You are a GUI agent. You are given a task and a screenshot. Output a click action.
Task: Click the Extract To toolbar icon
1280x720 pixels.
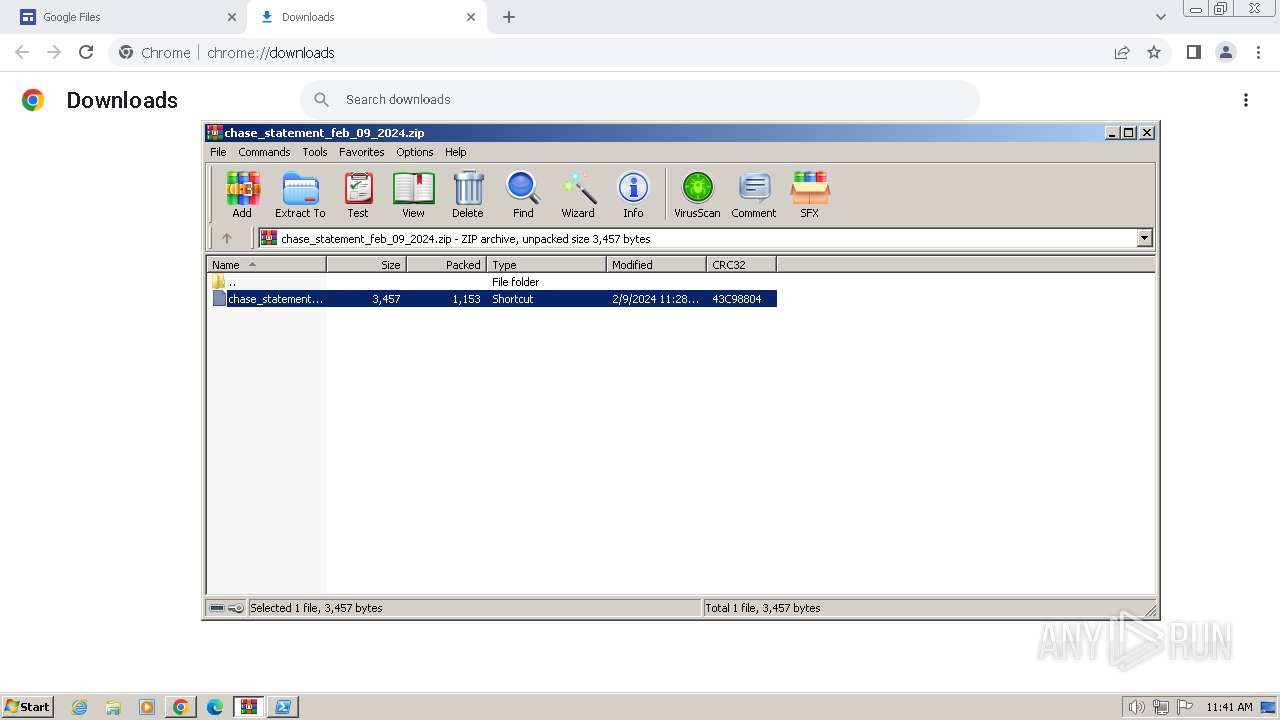(300, 195)
